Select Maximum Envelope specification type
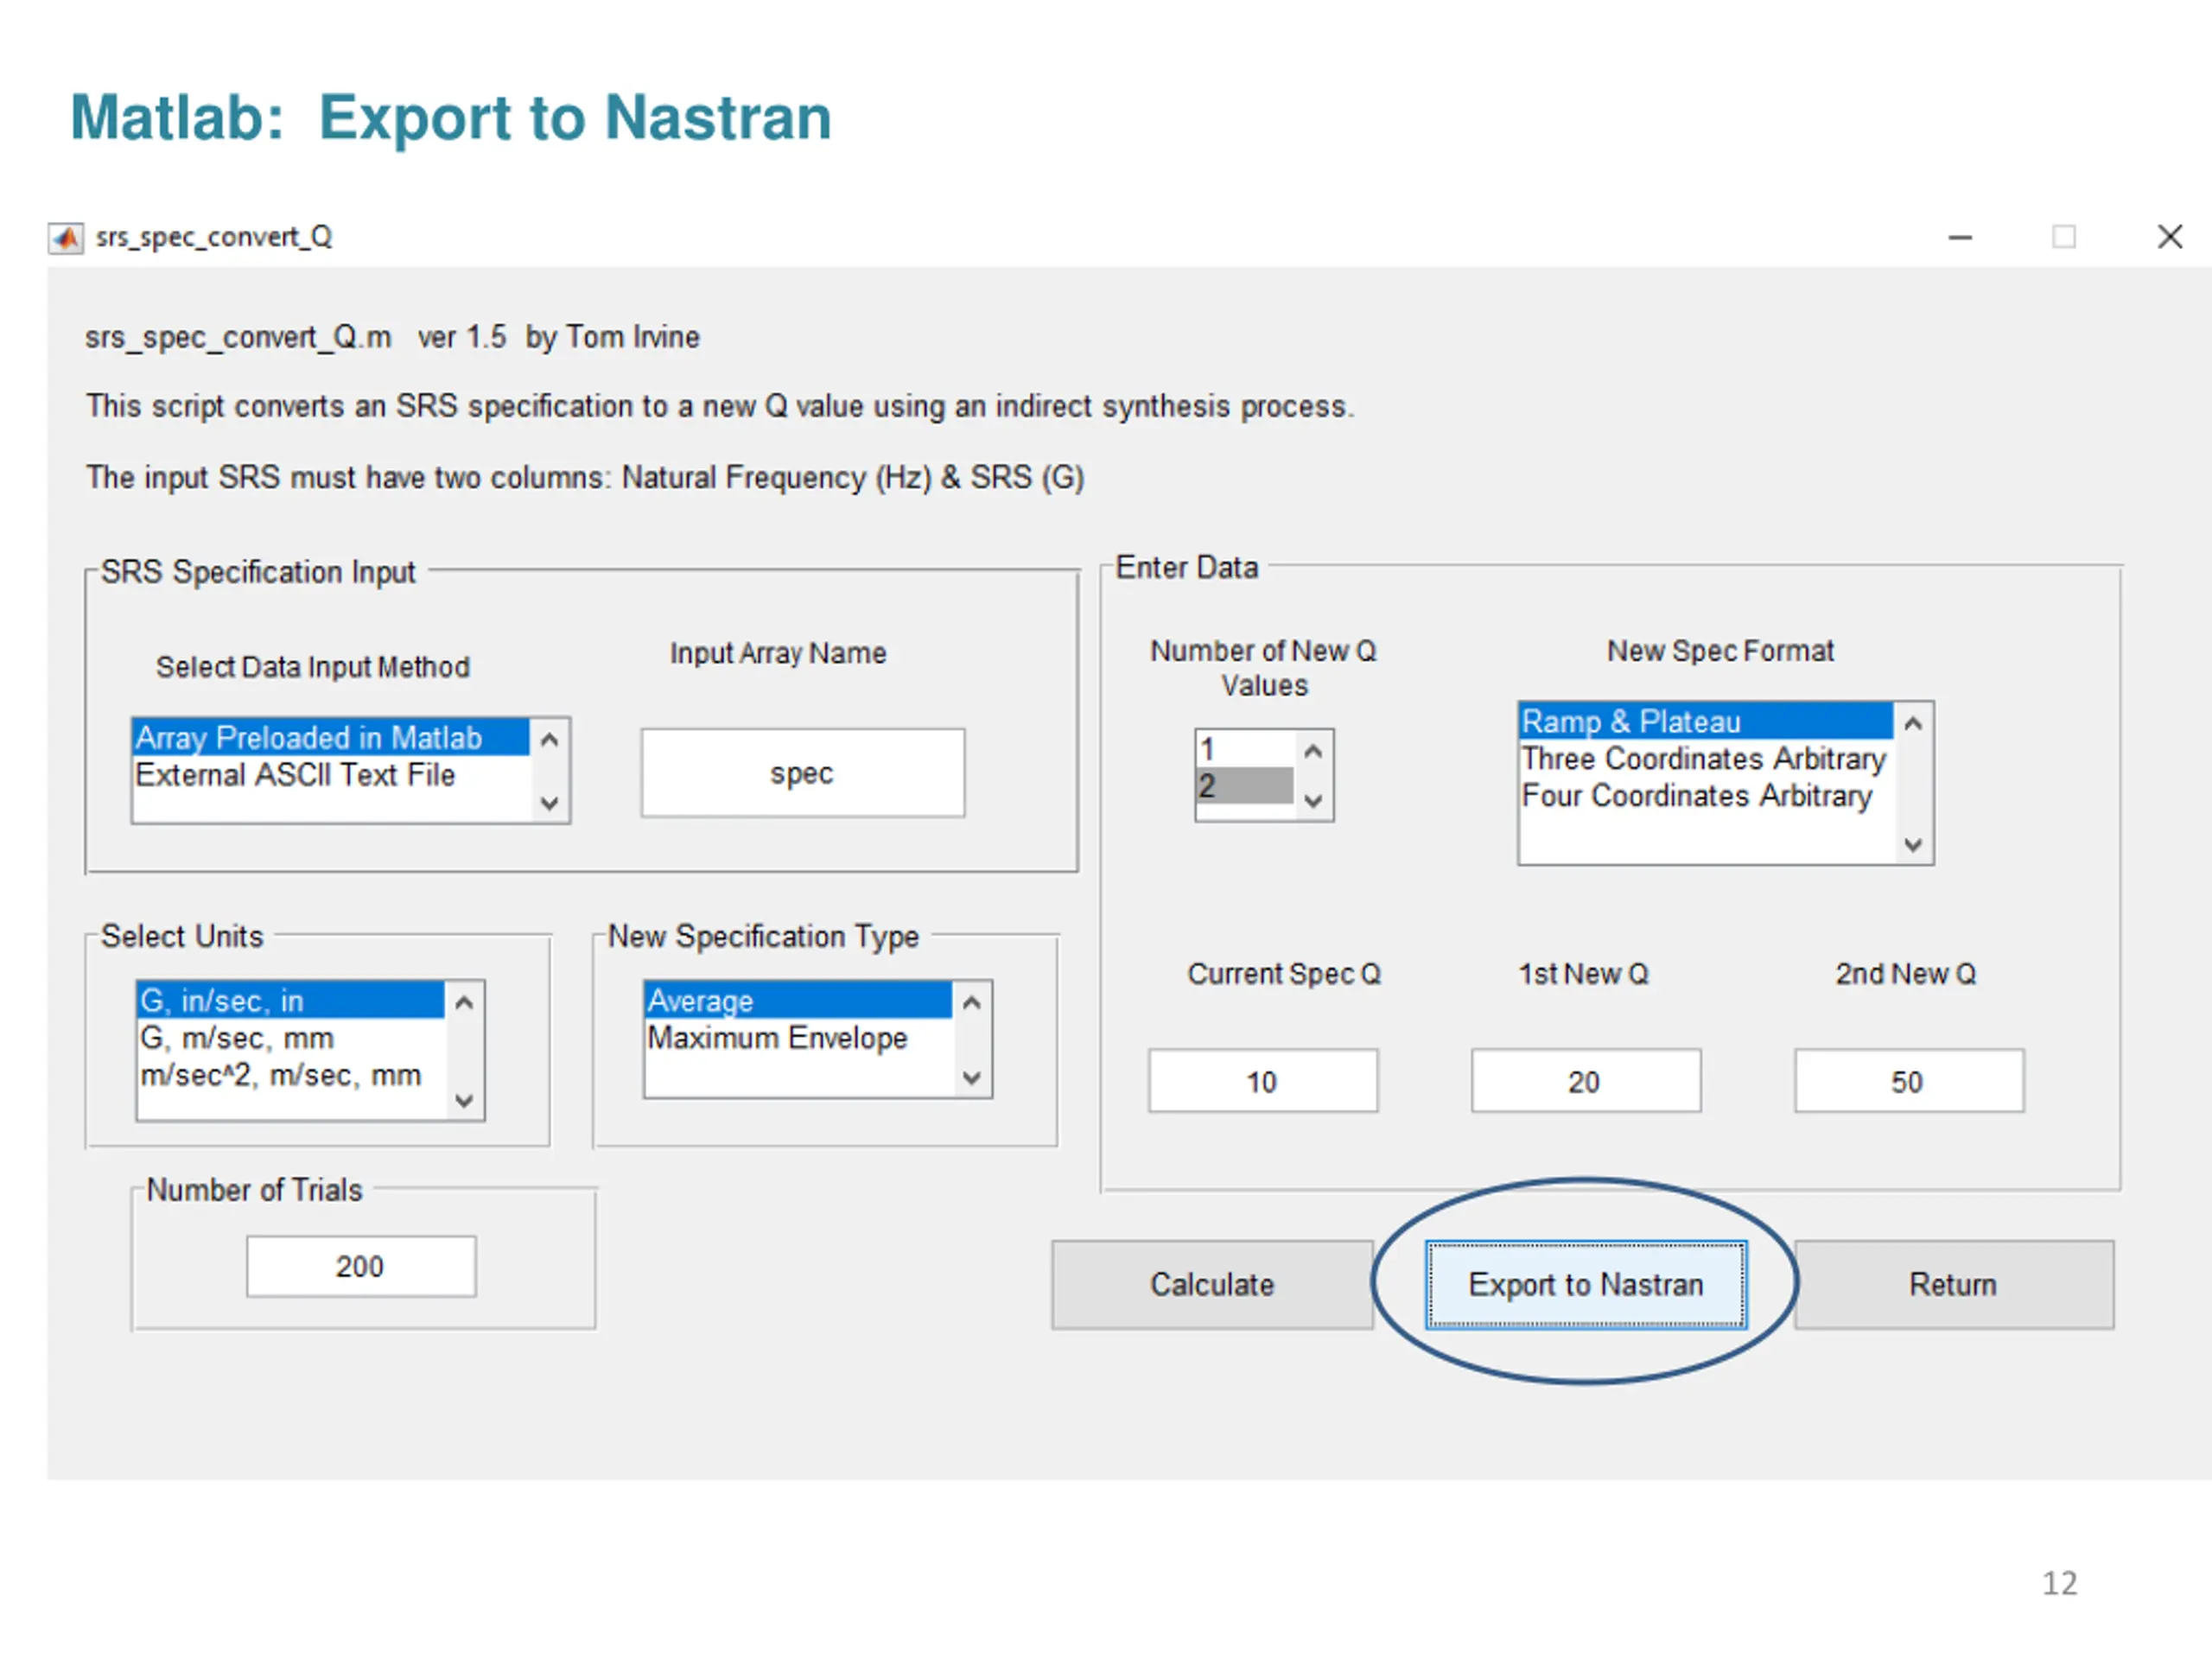This screenshot has width=2212, height=1659. (798, 1038)
